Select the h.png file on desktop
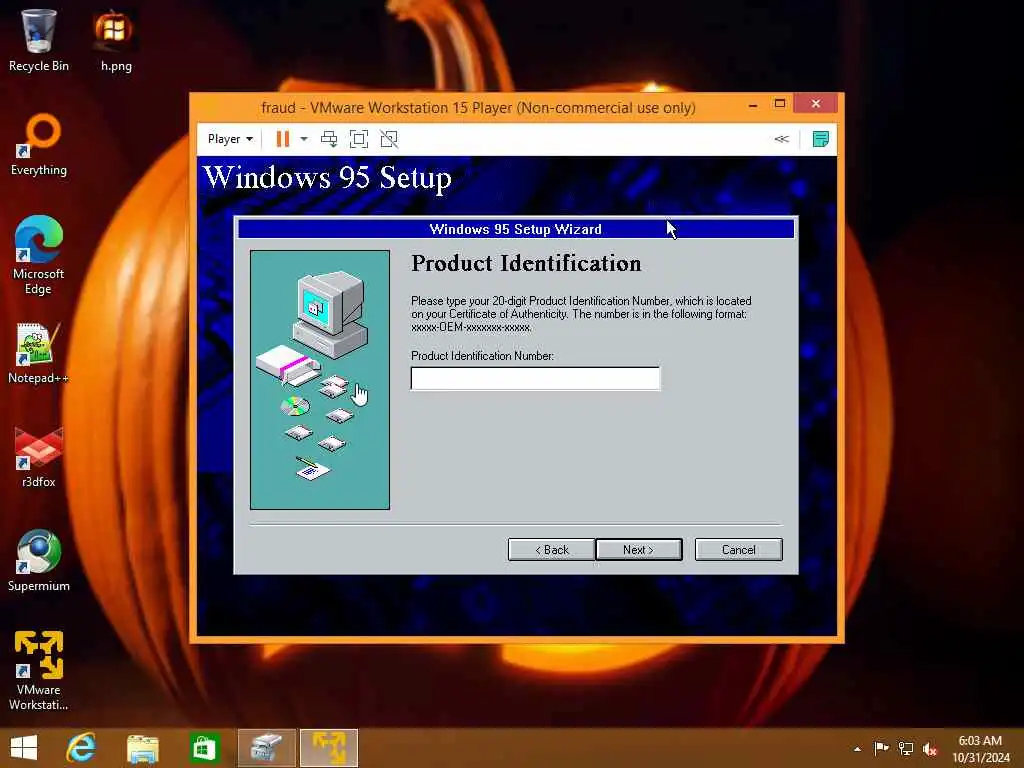The height and width of the screenshot is (768, 1024). 116,40
